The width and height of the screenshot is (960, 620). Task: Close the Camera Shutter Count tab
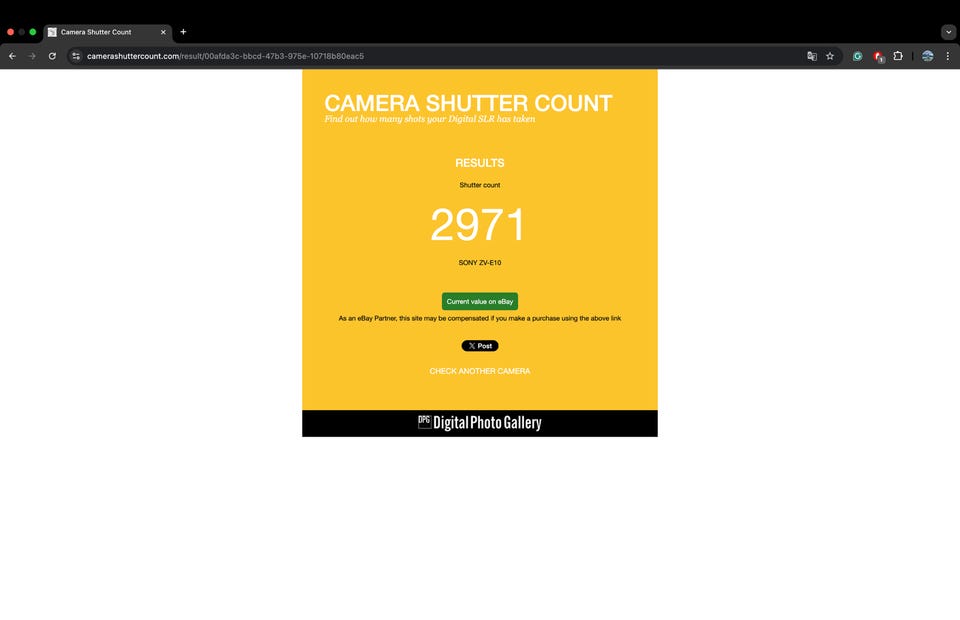pos(163,32)
